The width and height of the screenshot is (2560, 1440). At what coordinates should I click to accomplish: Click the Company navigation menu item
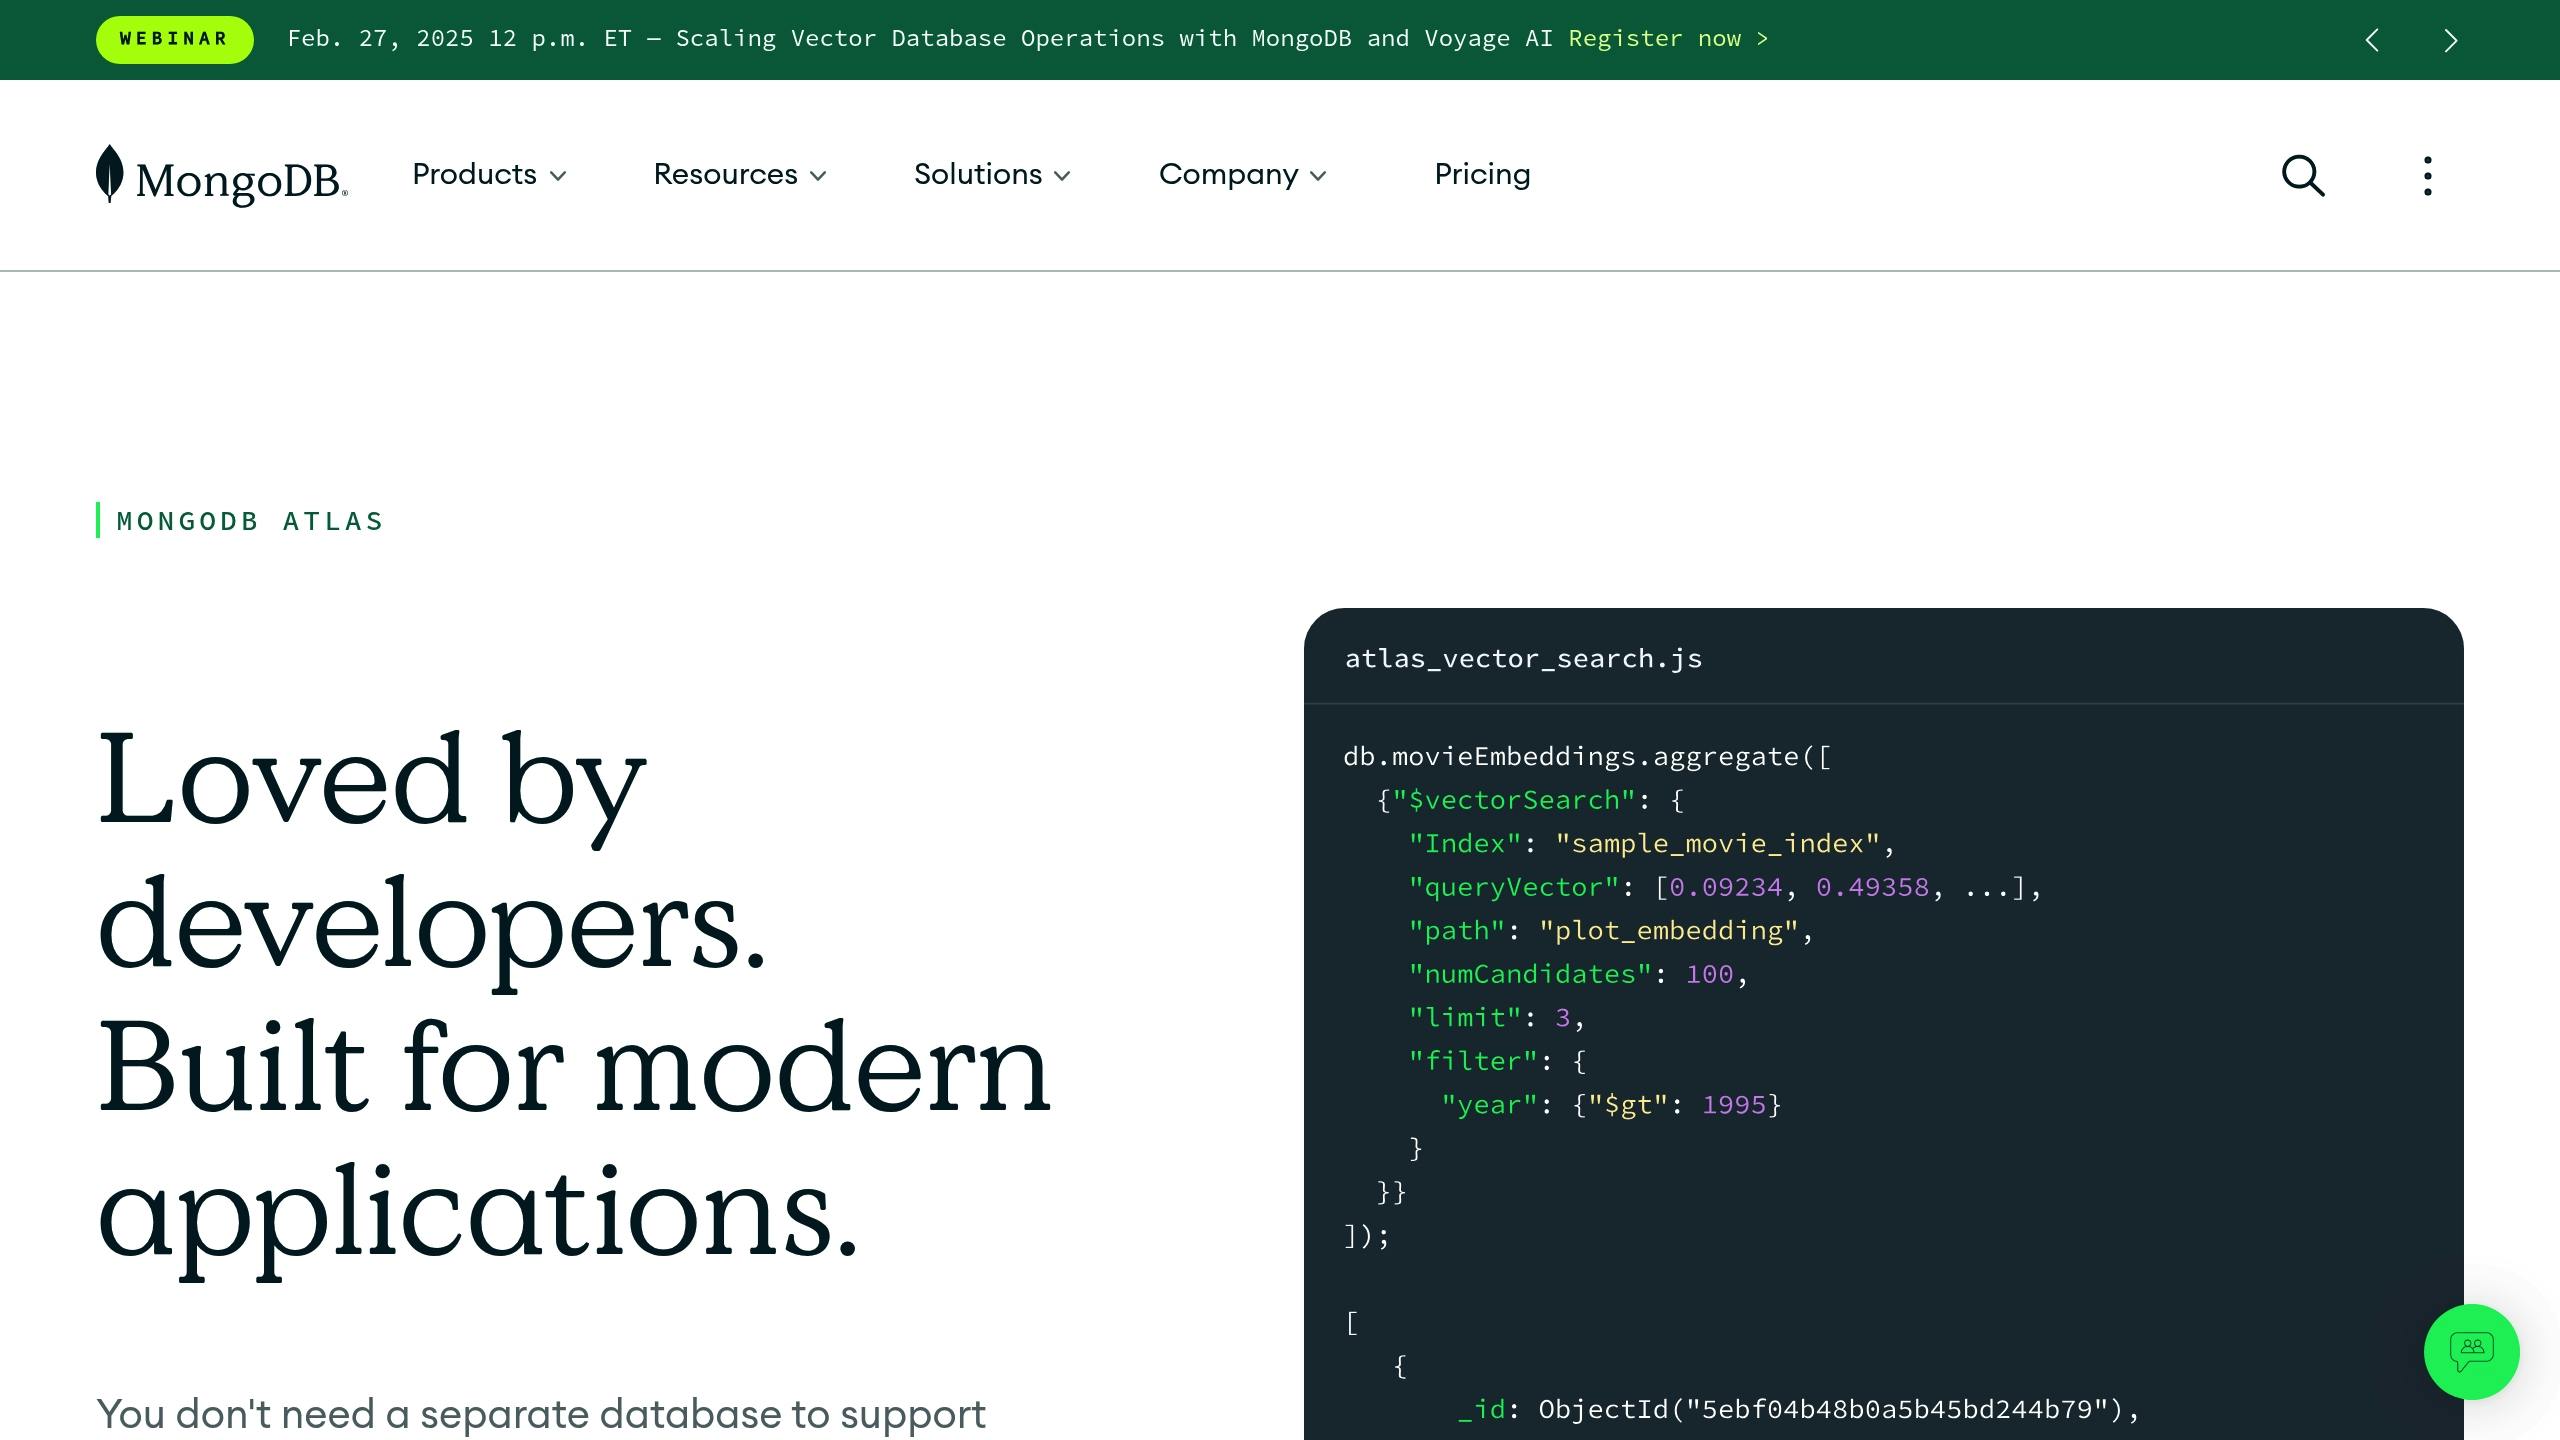pos(1241,174)
